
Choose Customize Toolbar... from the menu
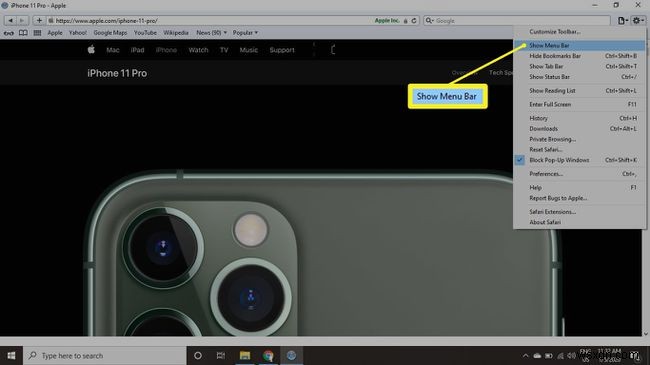click(580, 32)
